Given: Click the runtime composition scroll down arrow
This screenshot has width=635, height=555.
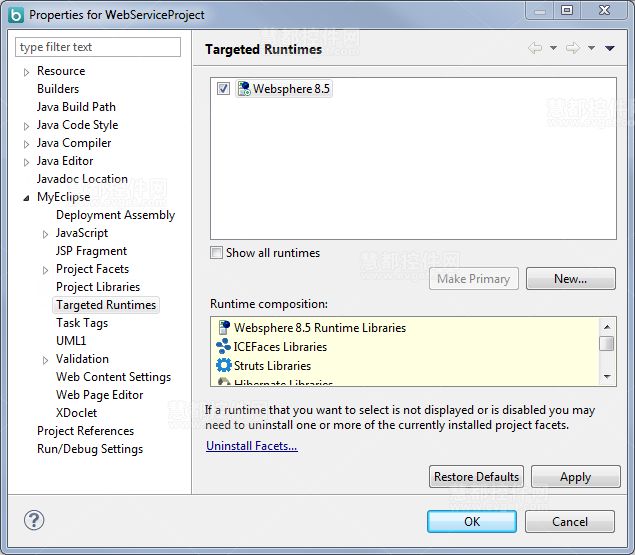Looking at the screenshot, I should tap(607, 376).
